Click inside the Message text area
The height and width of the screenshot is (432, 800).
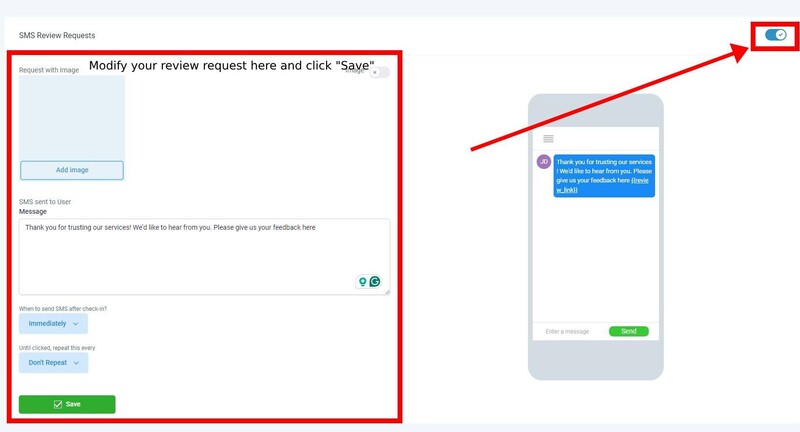205,257
